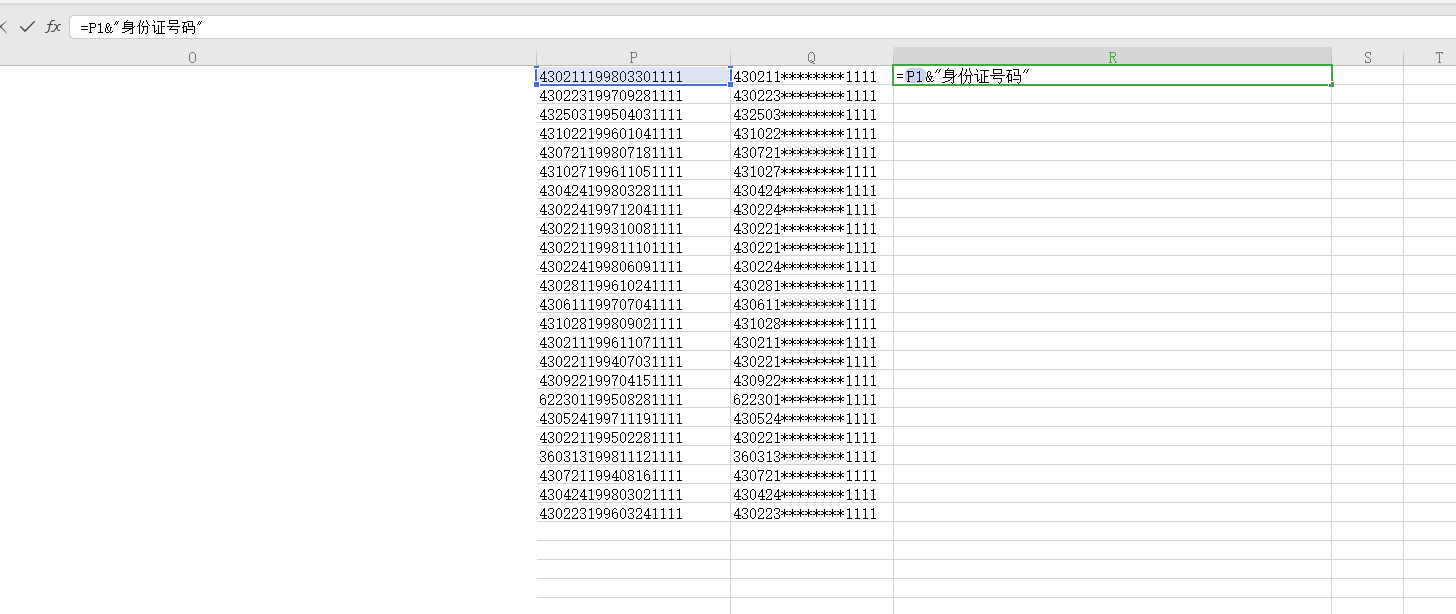Select cell 430524199711191111
This screenshot has width=1456, height=614.
633,418
